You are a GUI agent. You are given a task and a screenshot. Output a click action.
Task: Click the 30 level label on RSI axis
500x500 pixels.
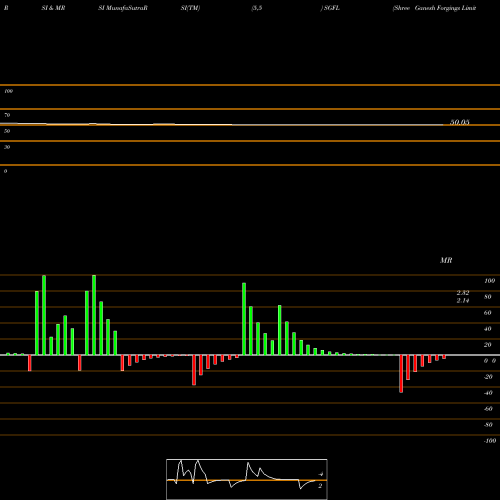7,147
